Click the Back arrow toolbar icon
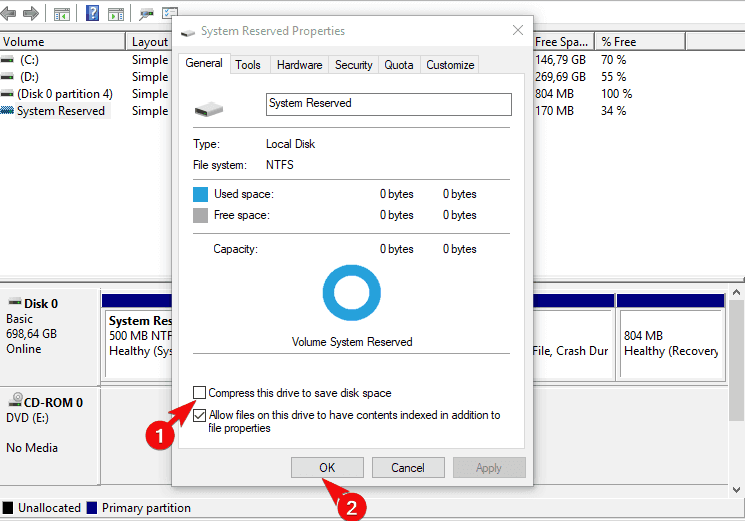 click(x=8, y=13)
